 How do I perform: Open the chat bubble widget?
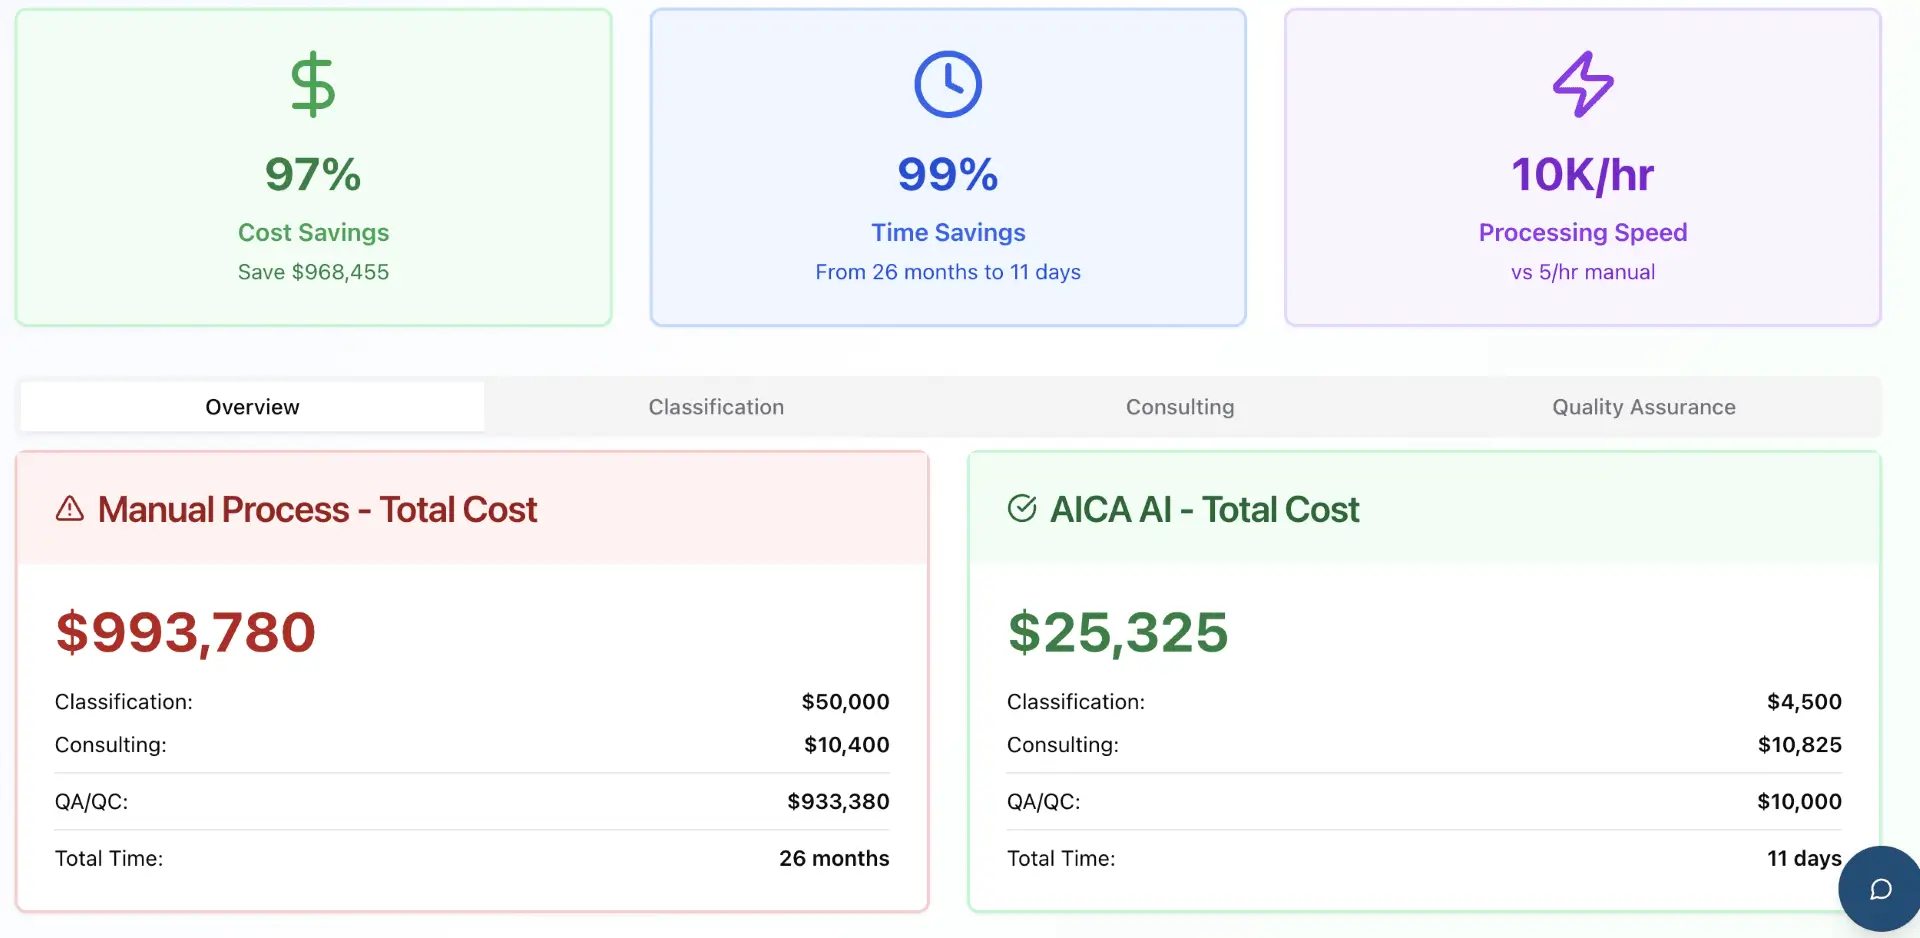pos(1880,889)
